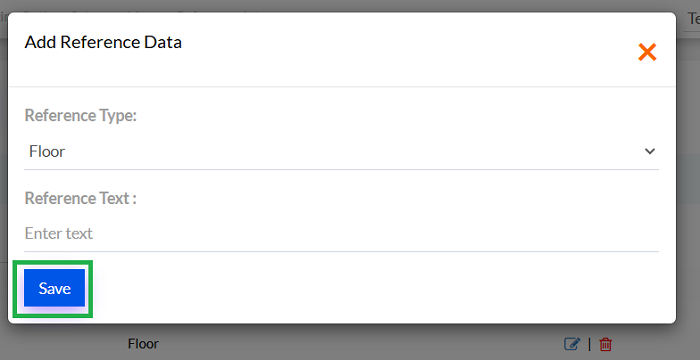Click the separator between edit and delete
Viewport: 700px width, 360px height.
click(589, 344)
